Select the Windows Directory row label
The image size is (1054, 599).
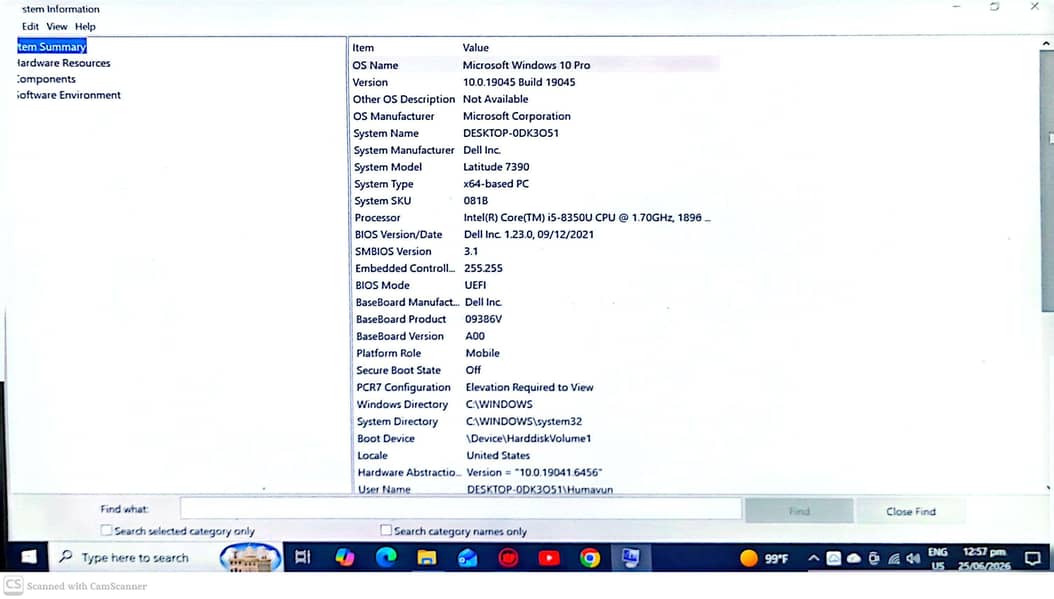(x=402, y=404)
